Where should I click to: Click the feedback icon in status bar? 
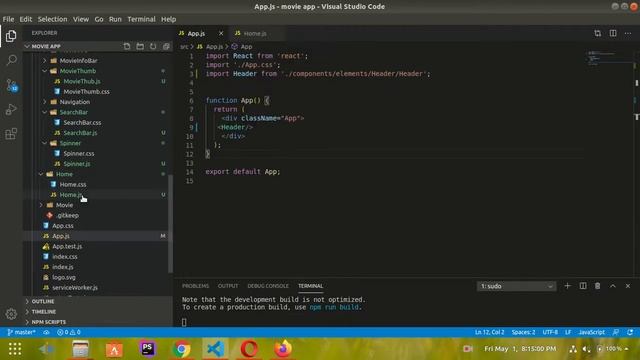point(616,332)
